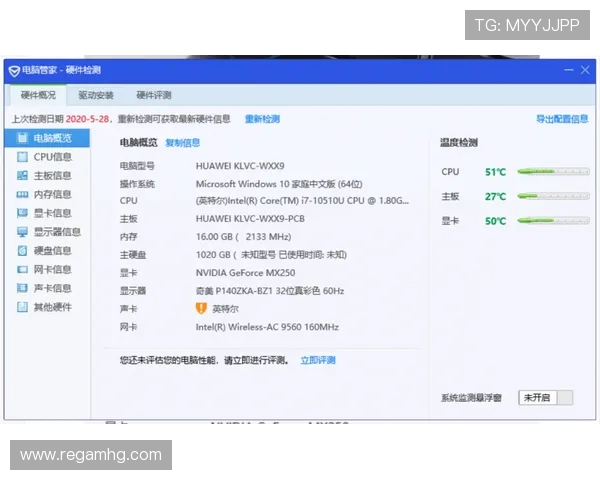Screen dimensions: 600x480
Task: Toggle the 系统监测悬浮窗 switch 未开启
Action: point(546,398)
